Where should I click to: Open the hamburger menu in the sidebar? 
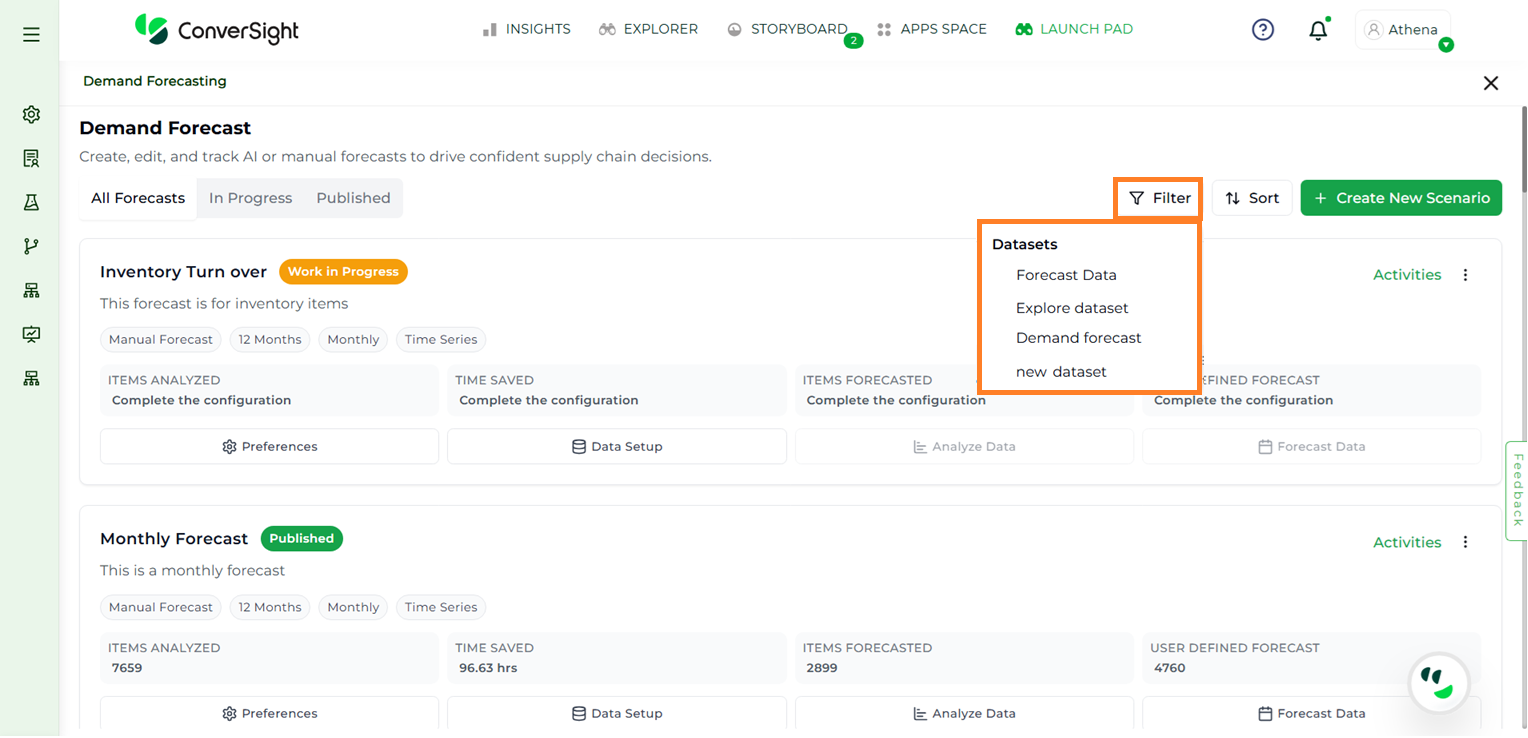(31, 35)
